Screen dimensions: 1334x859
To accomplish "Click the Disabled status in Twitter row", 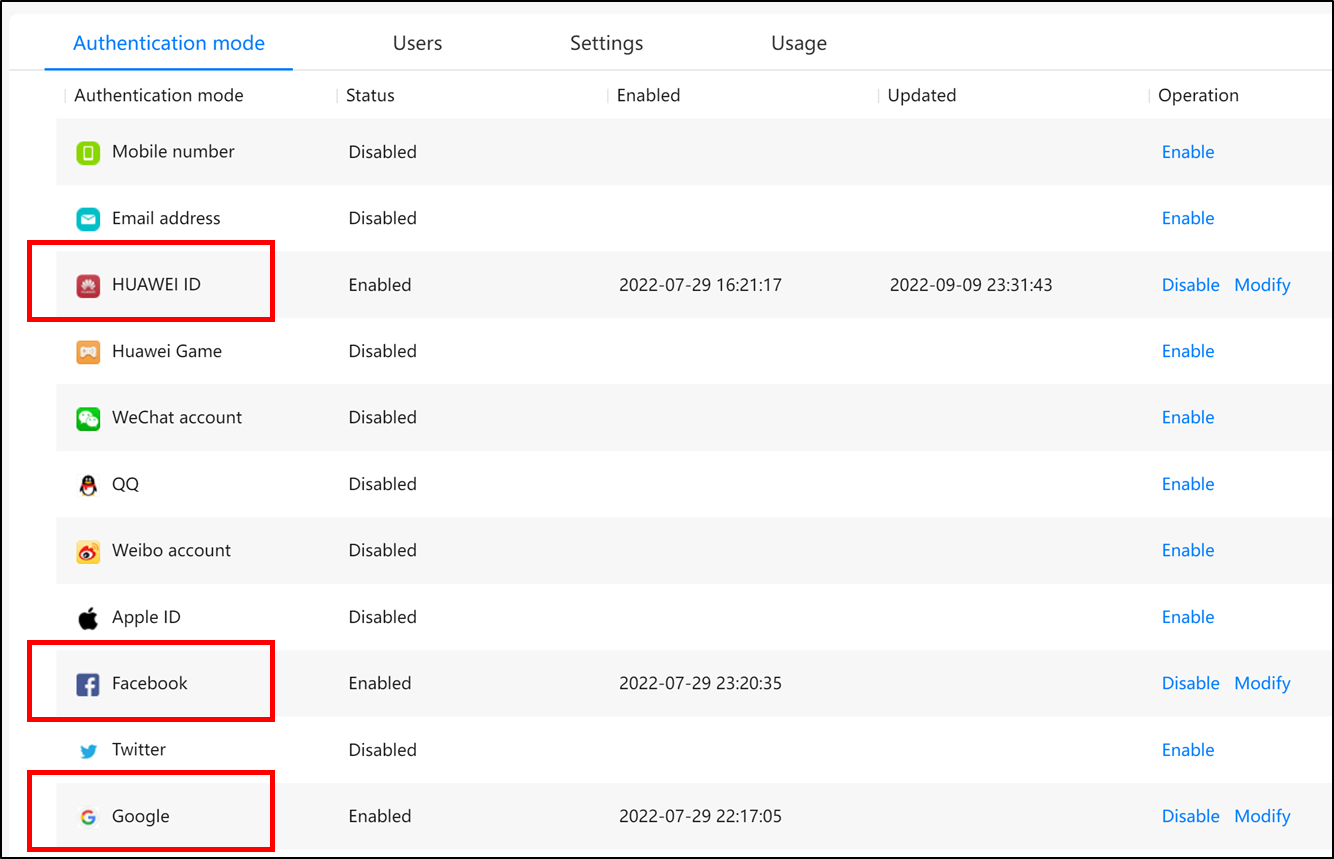I will coord(382,750).
